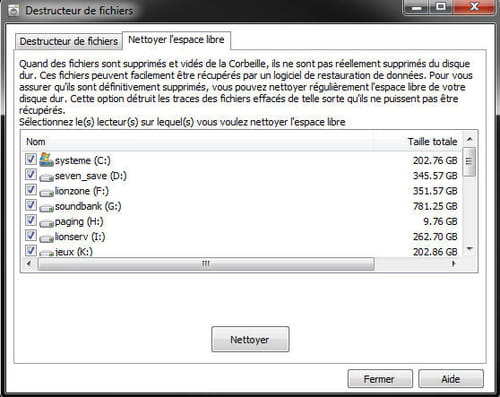Click the 202.86 GB size value
500x397 pixels.
(x=435, y=252)
